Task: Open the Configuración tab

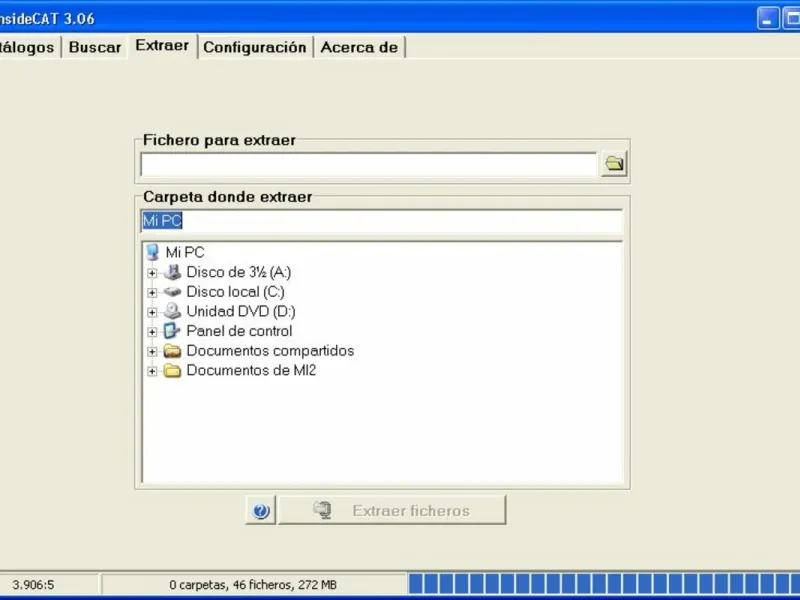Action: pyautogui.click(x=255, y=47)
